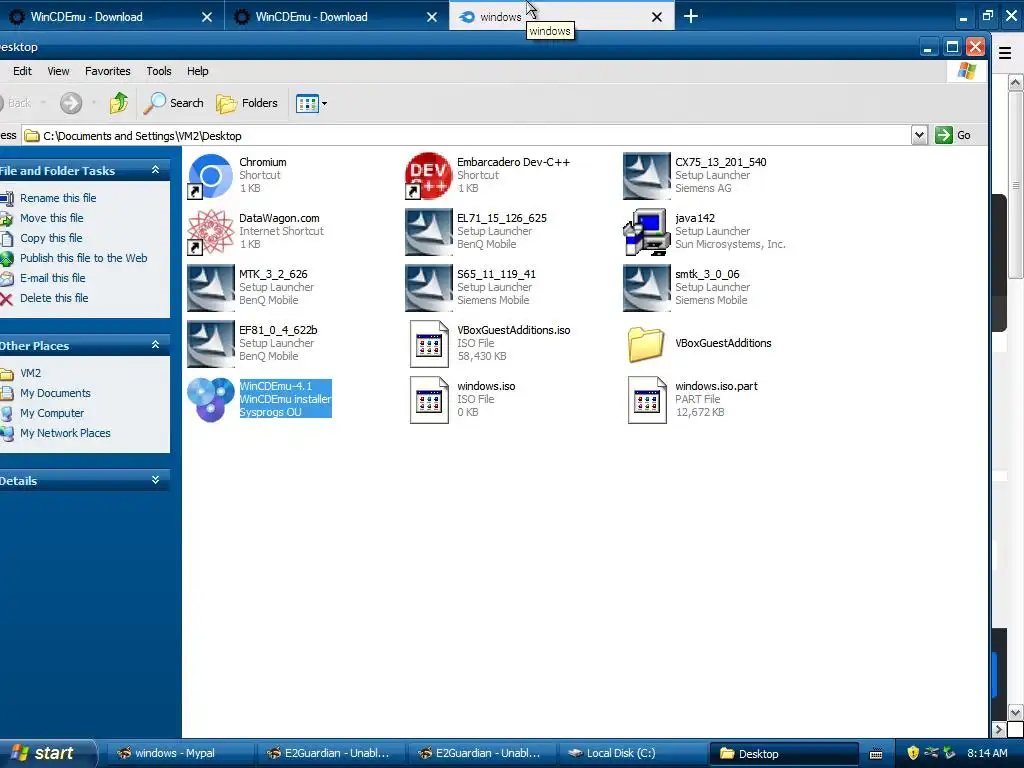Go to My Computer in Other Places
The height and width of the screenshot is (768, 1024).
click(52, 413)
